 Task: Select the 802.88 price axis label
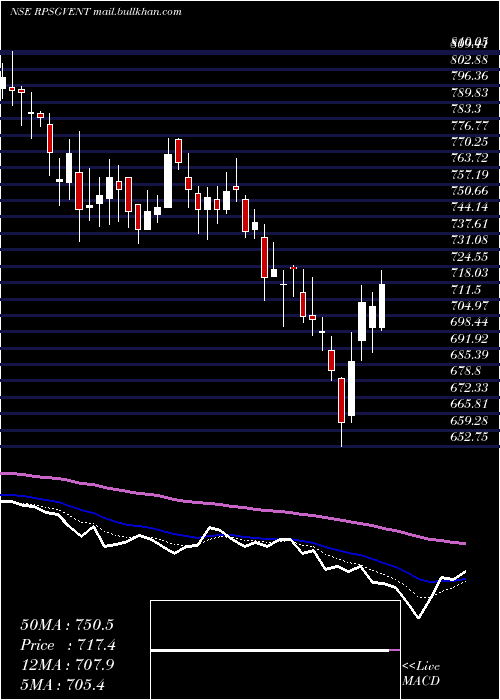pyautogui.click(x=469, y=59)
